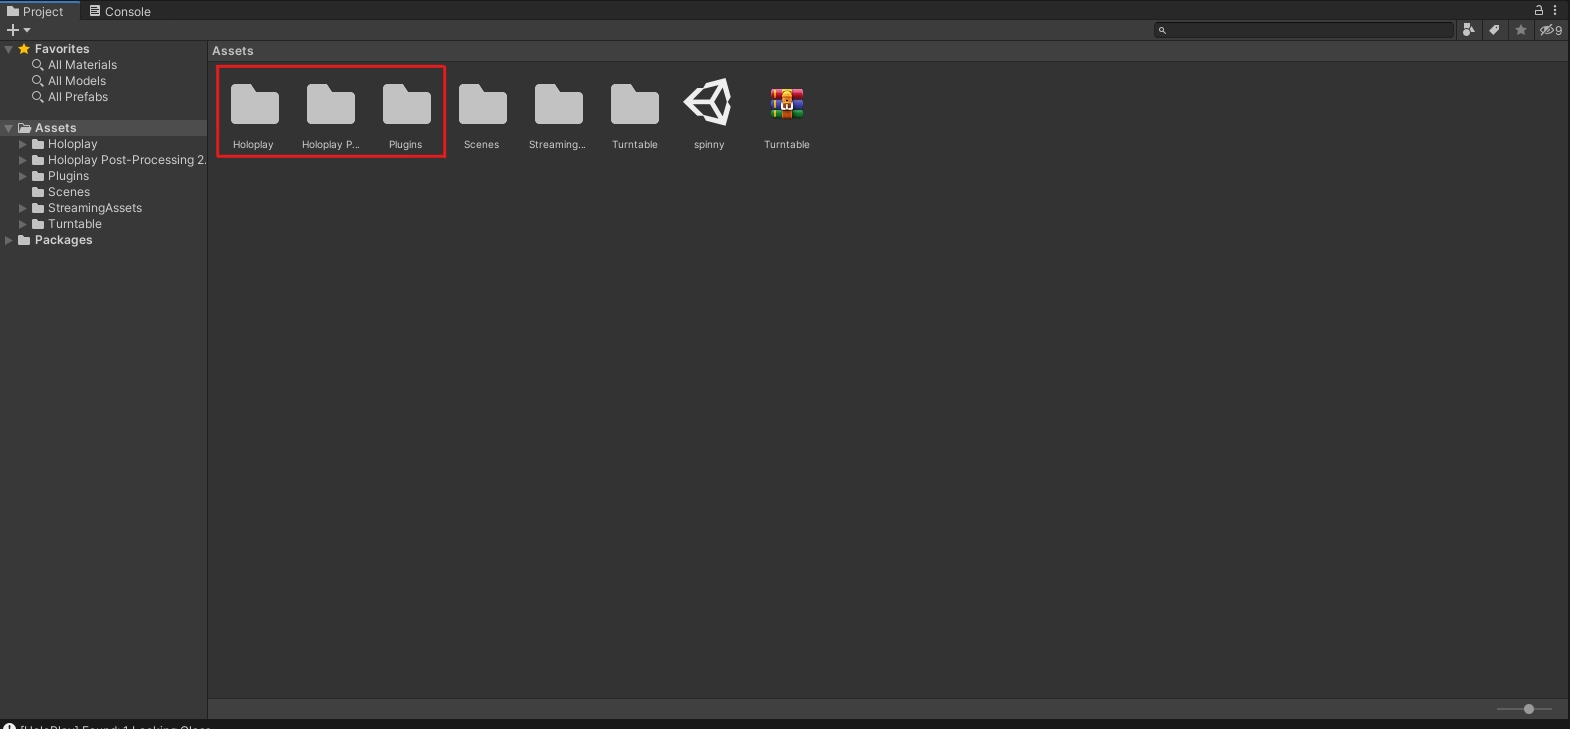Expand the StreamingAssets folder arrow

(x=23, y=208)
